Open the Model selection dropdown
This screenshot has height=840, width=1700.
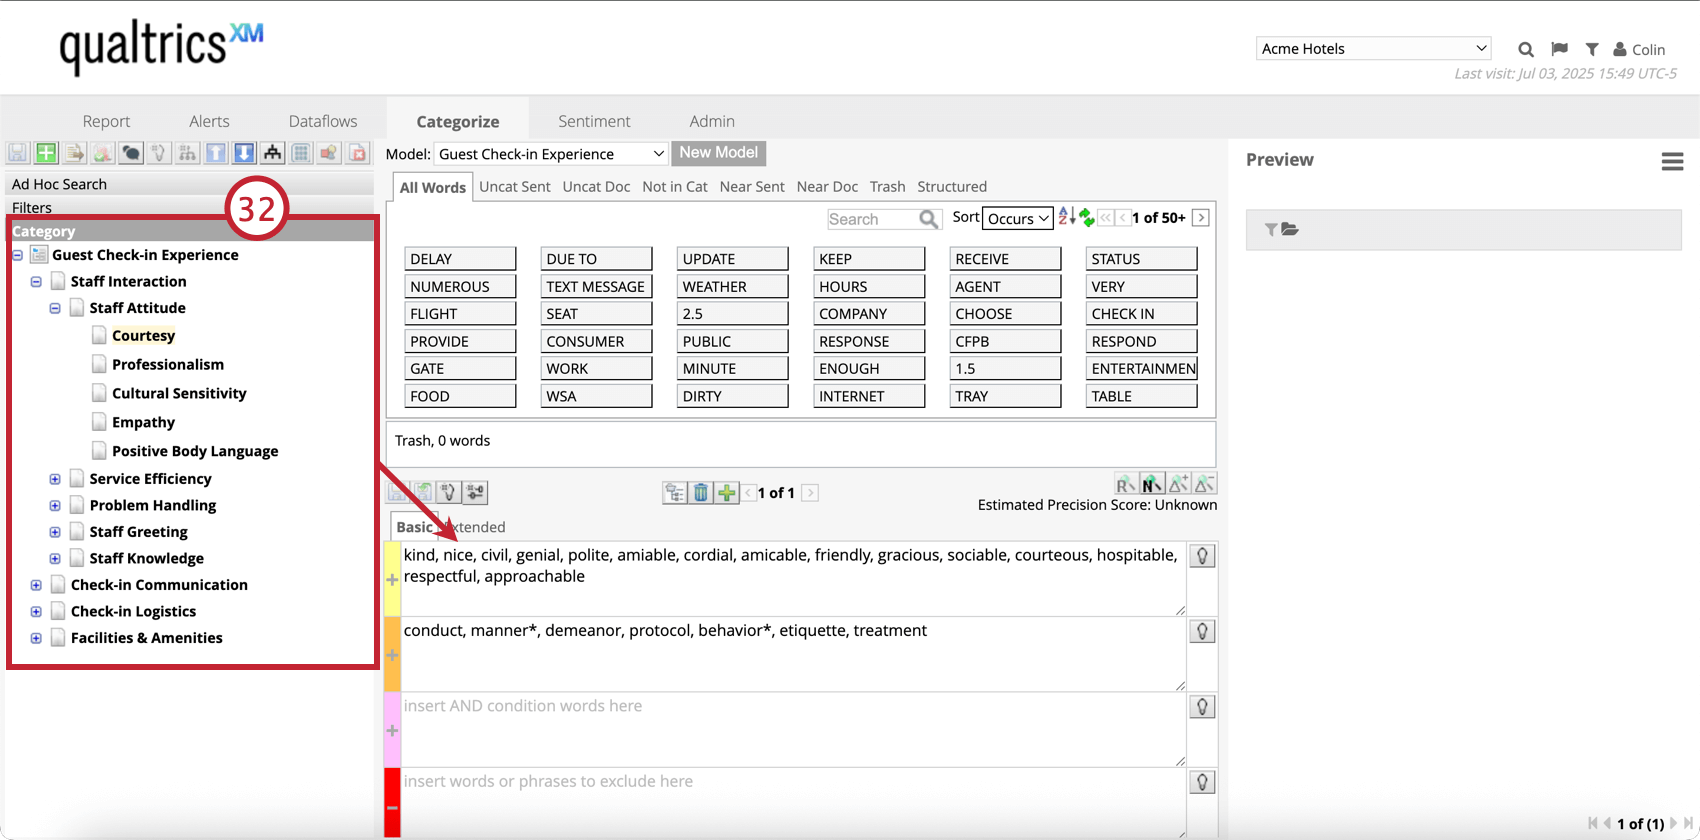(x=550, y=154)
